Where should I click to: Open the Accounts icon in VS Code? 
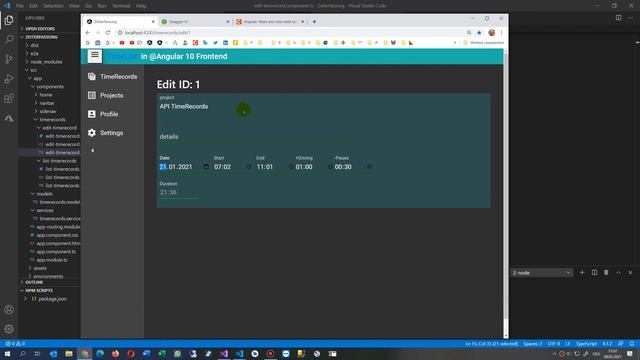9,309
